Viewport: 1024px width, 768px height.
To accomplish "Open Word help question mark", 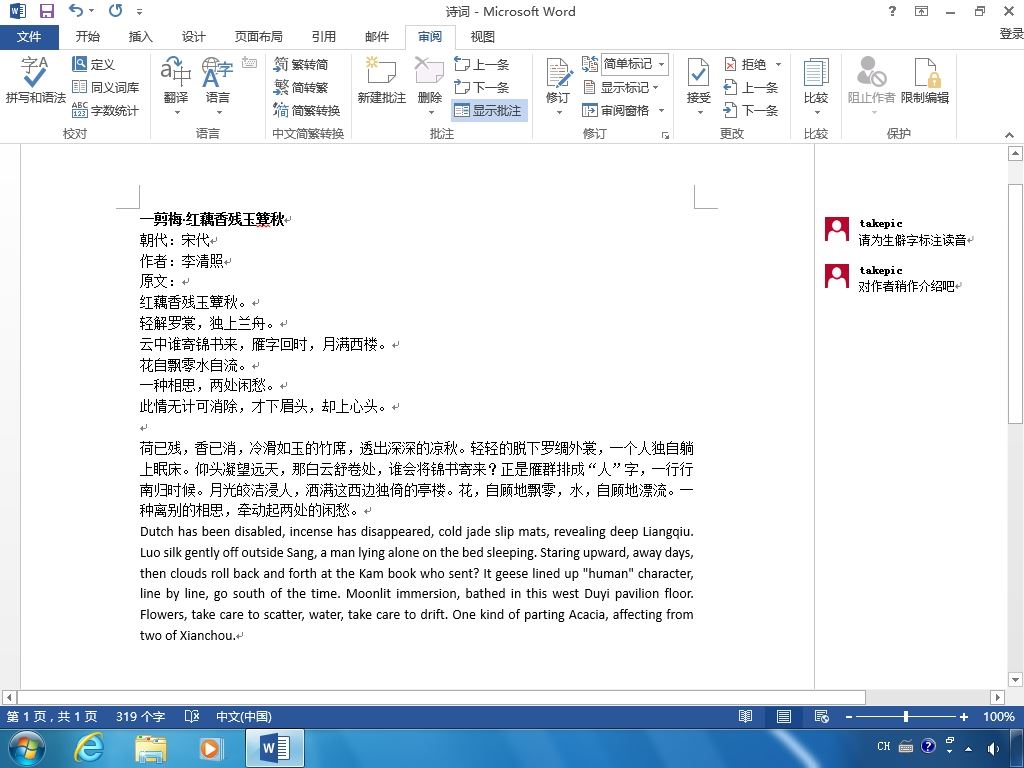I will click(x=892, y=11).
